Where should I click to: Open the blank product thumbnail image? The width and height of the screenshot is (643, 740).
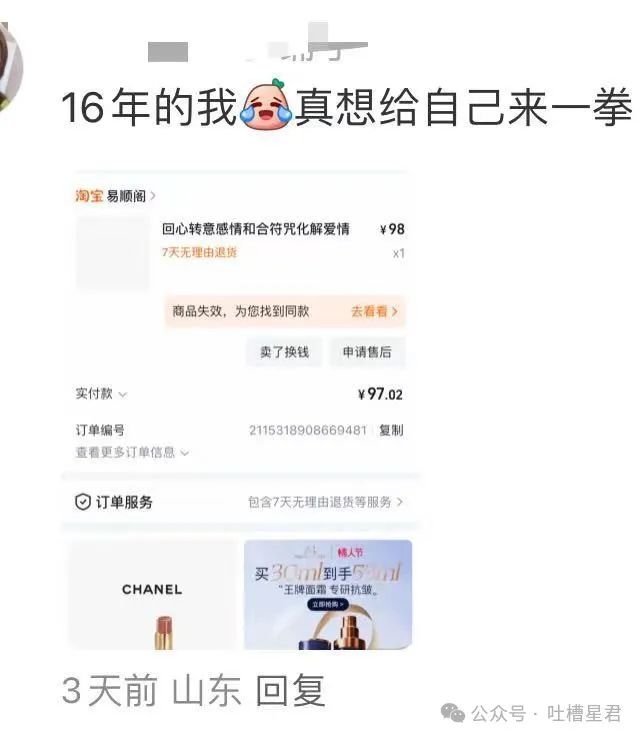pyautogui.click(x=113, y=253)
